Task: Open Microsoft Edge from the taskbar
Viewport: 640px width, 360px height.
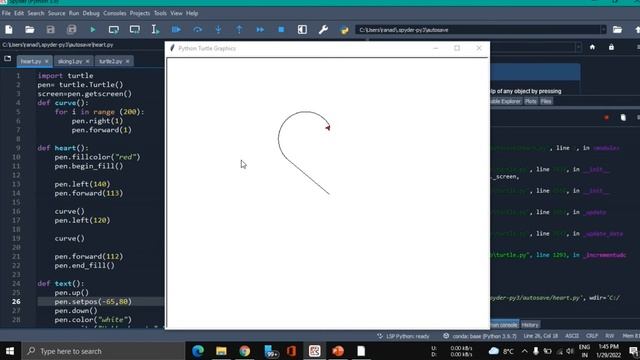Action: tap(198, 351)
